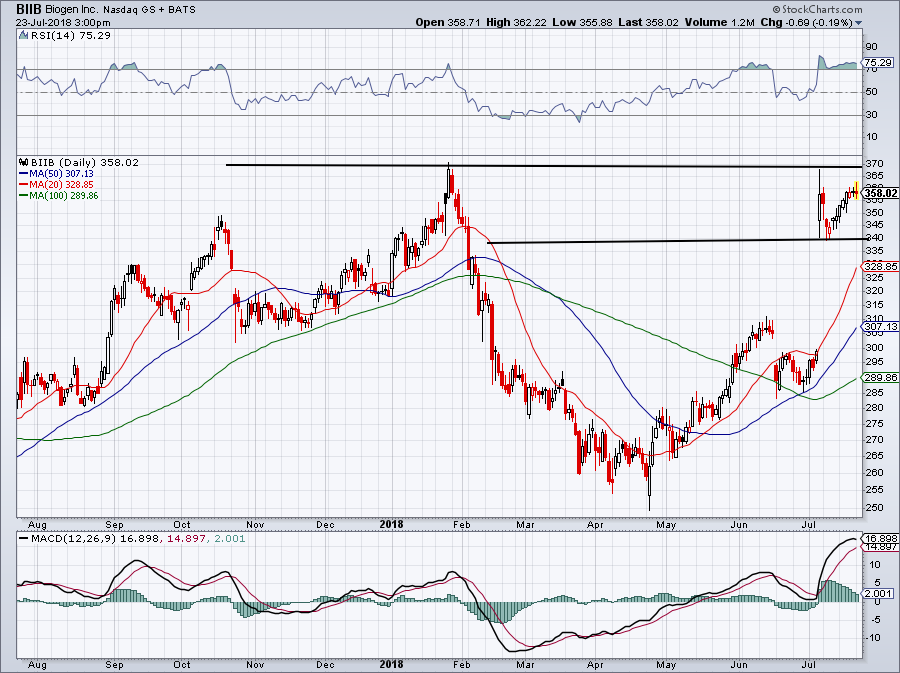Click the 'MA(100) 289.86' legend text
The height and width of the screenshot is (673, 900).
pyautogui.click(x=64, y=196)
